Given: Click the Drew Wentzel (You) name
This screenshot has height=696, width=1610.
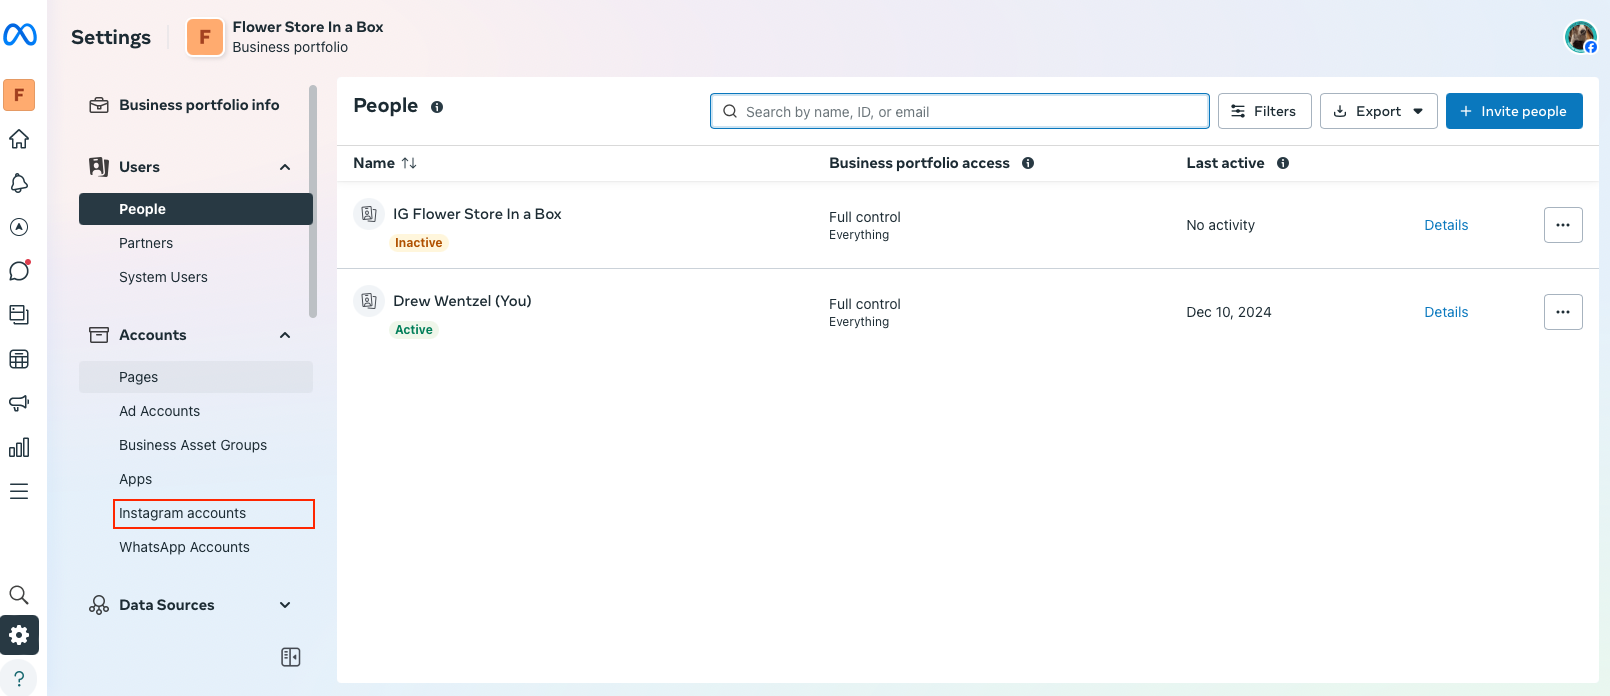Looking at the screenshot, I should (x=462, y=301).
